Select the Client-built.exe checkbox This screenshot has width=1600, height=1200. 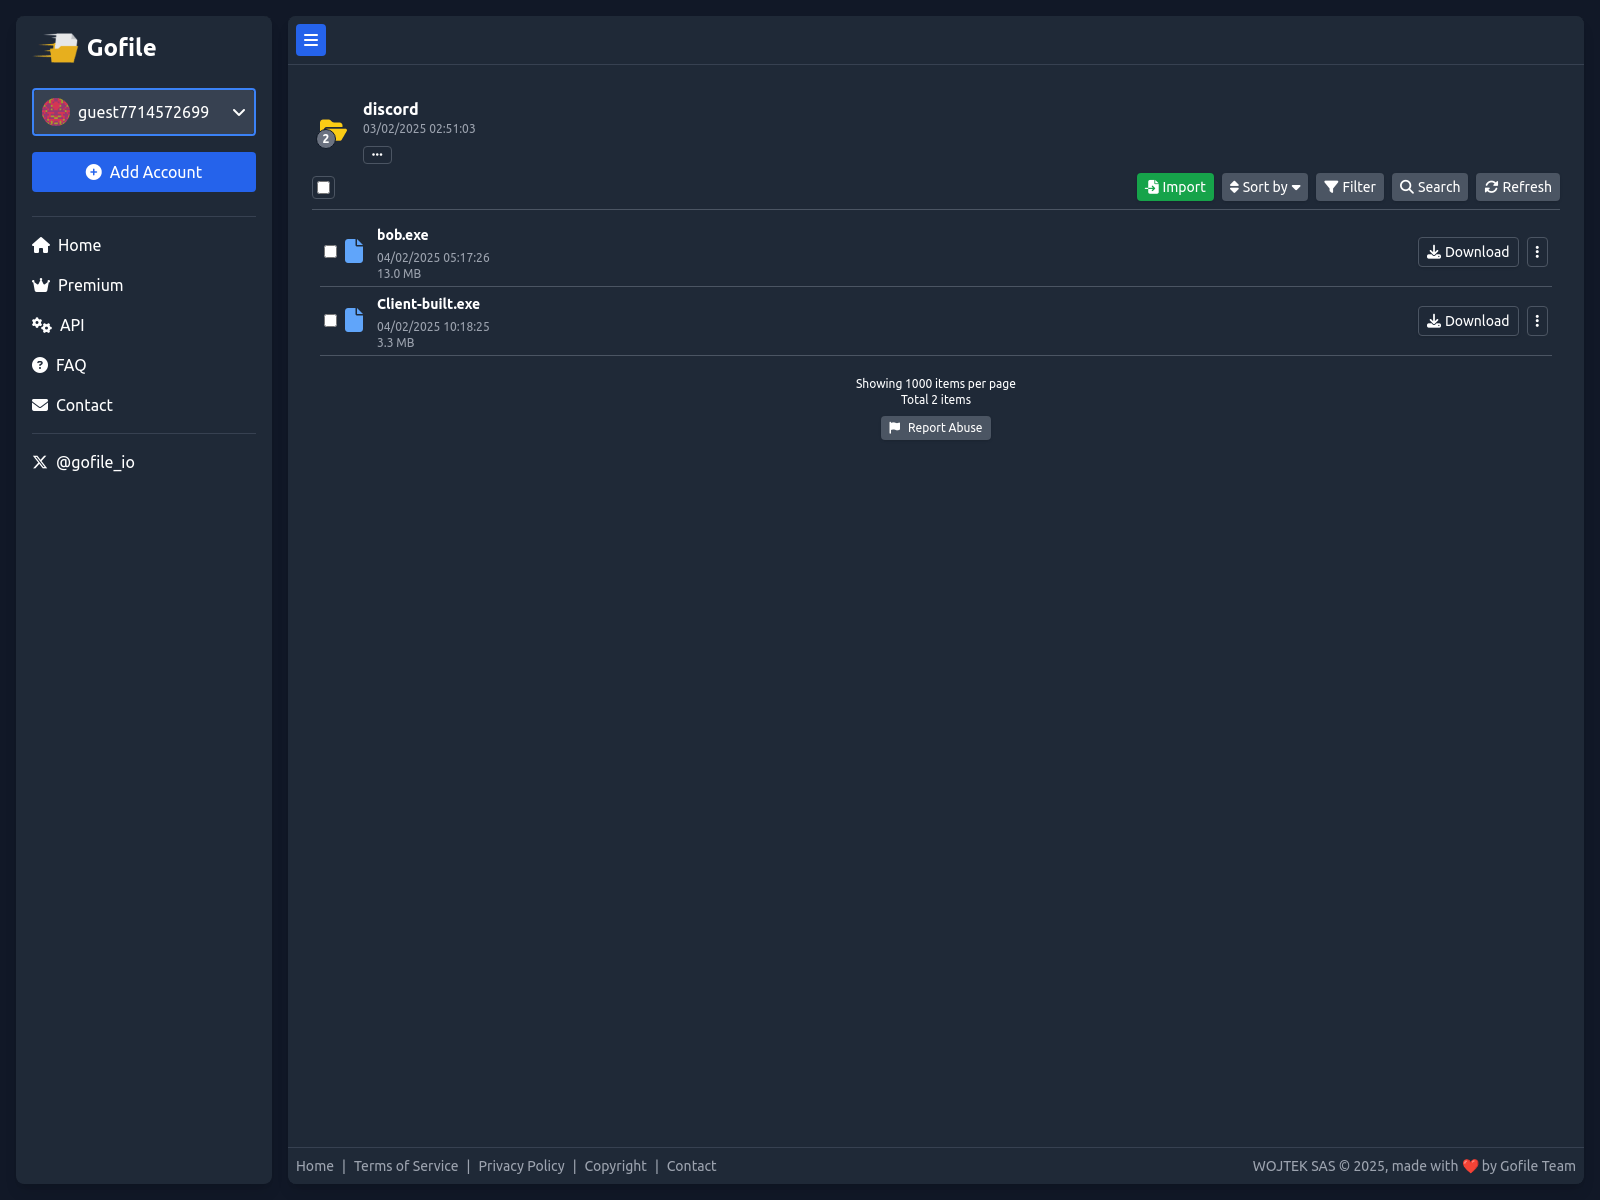330,321
